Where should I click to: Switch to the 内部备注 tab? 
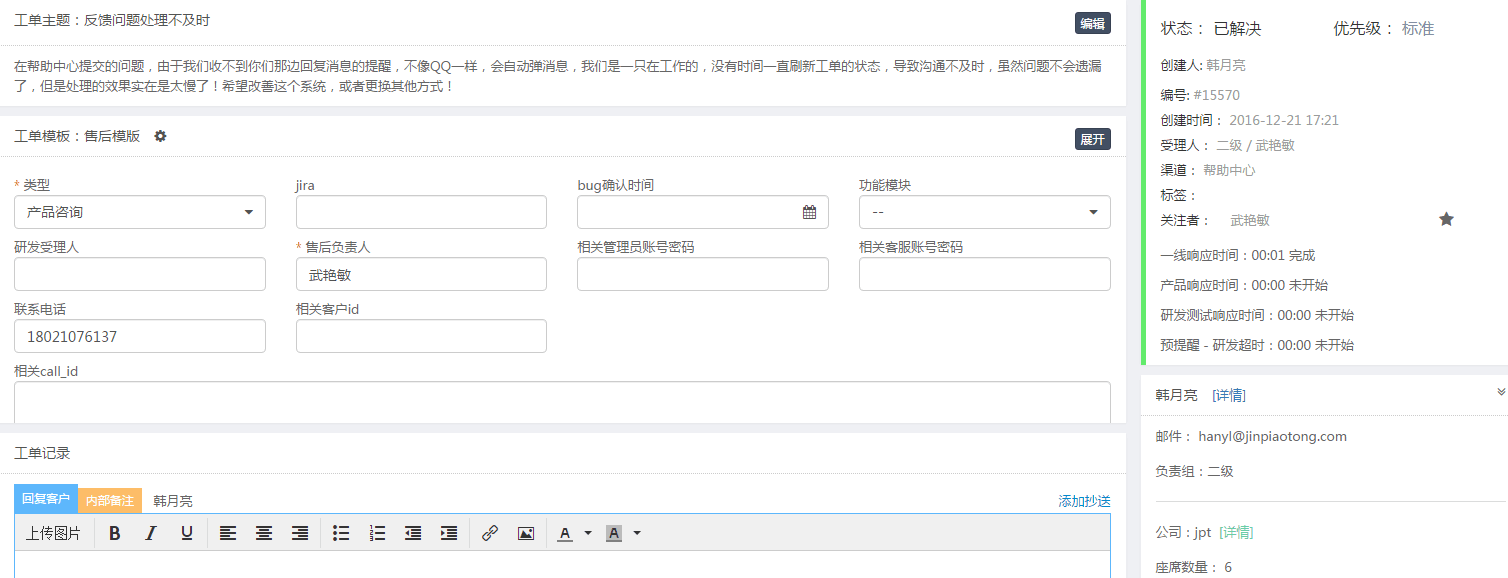[110, 500]
